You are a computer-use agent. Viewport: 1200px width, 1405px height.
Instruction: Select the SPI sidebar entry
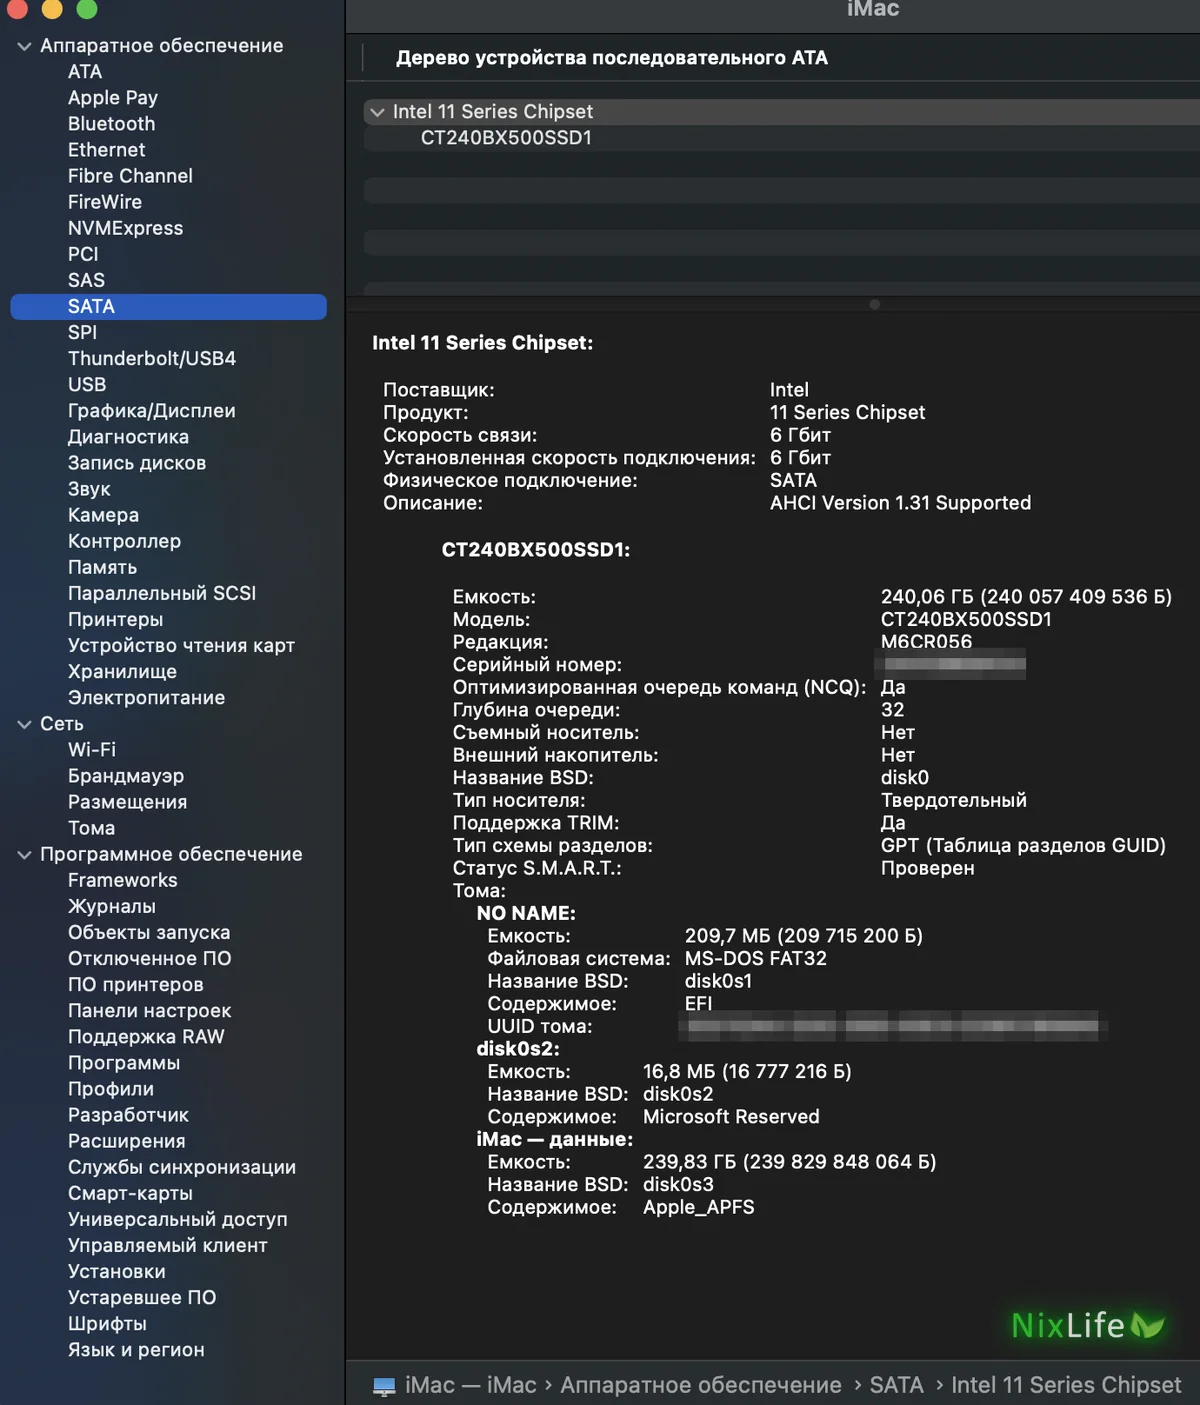click(x=82, y=332)
